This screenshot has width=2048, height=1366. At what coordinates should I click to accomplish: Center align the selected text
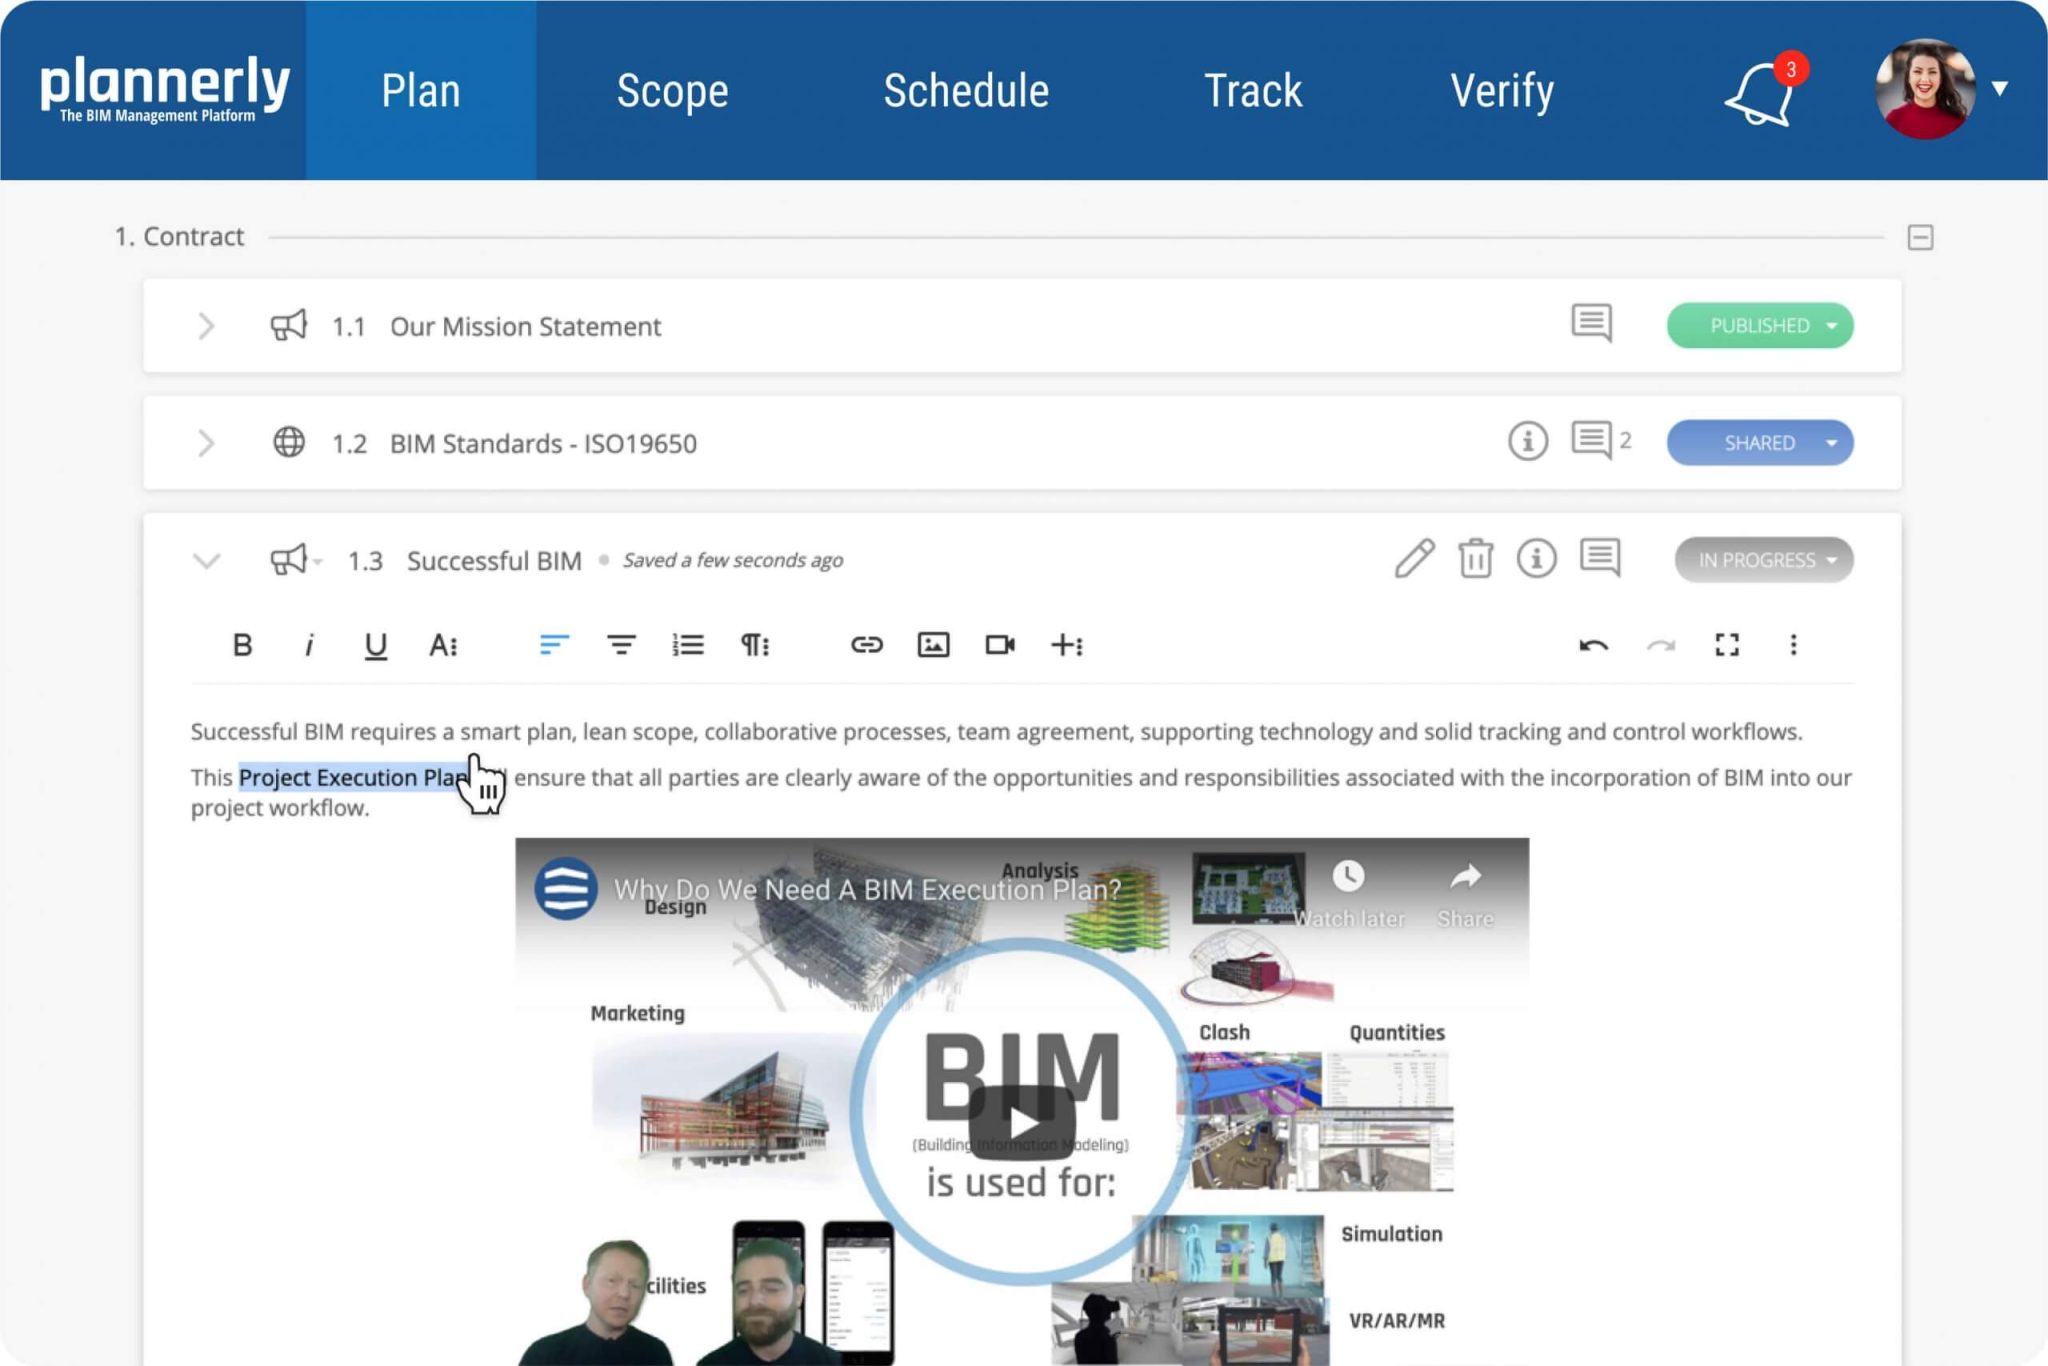[x=620, y=645]
